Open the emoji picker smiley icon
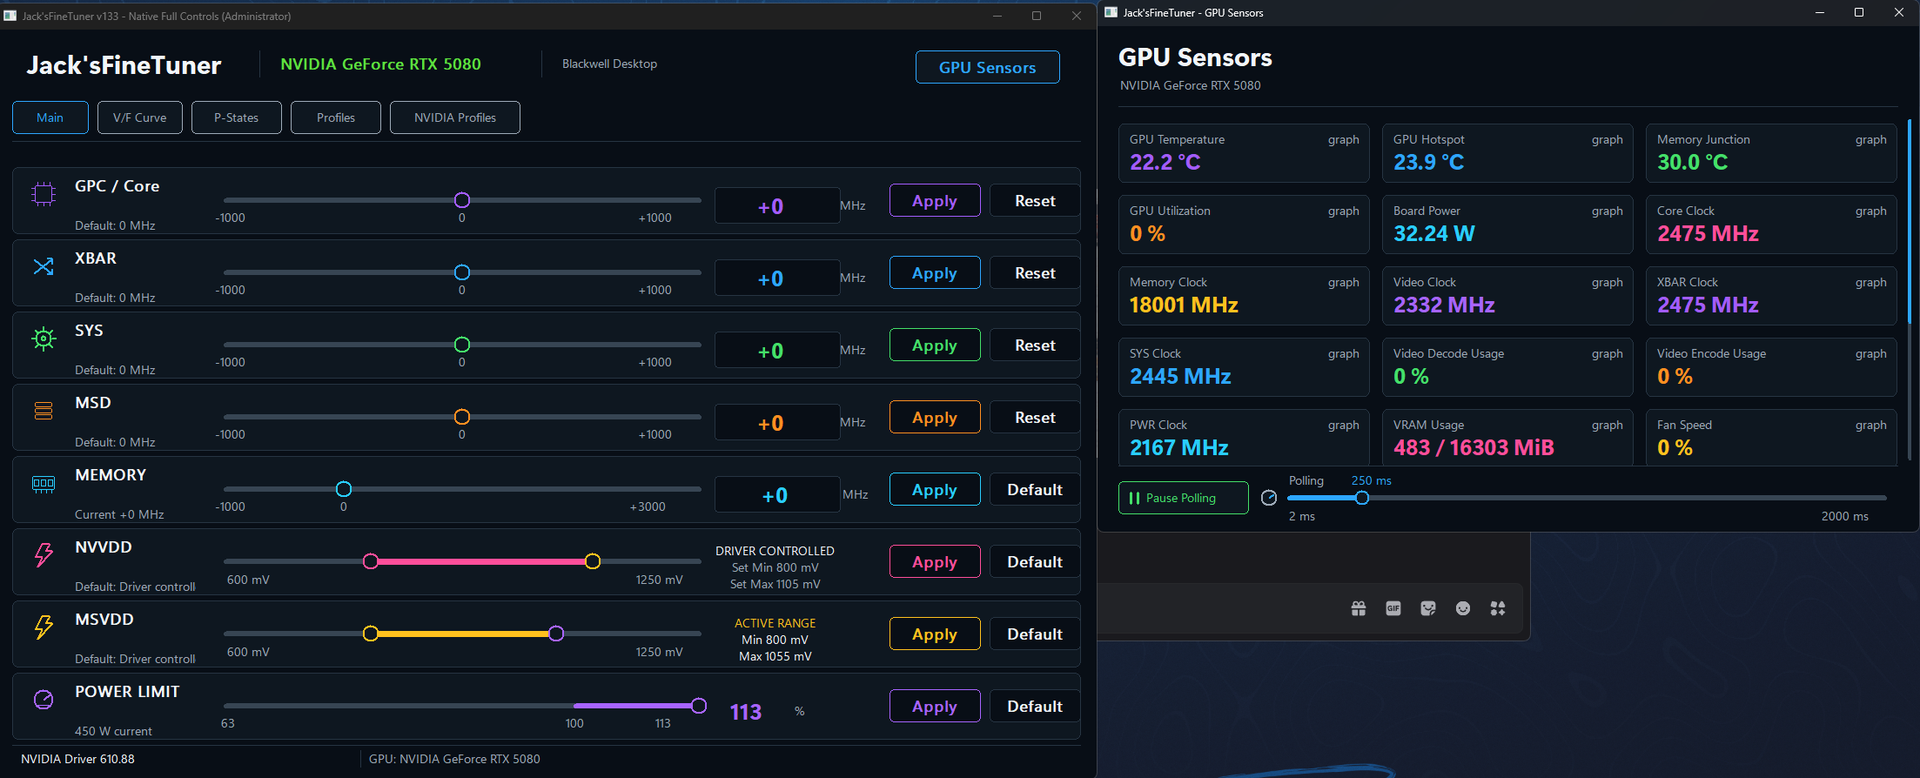The image size is (1920, 778). point(1463,608)
